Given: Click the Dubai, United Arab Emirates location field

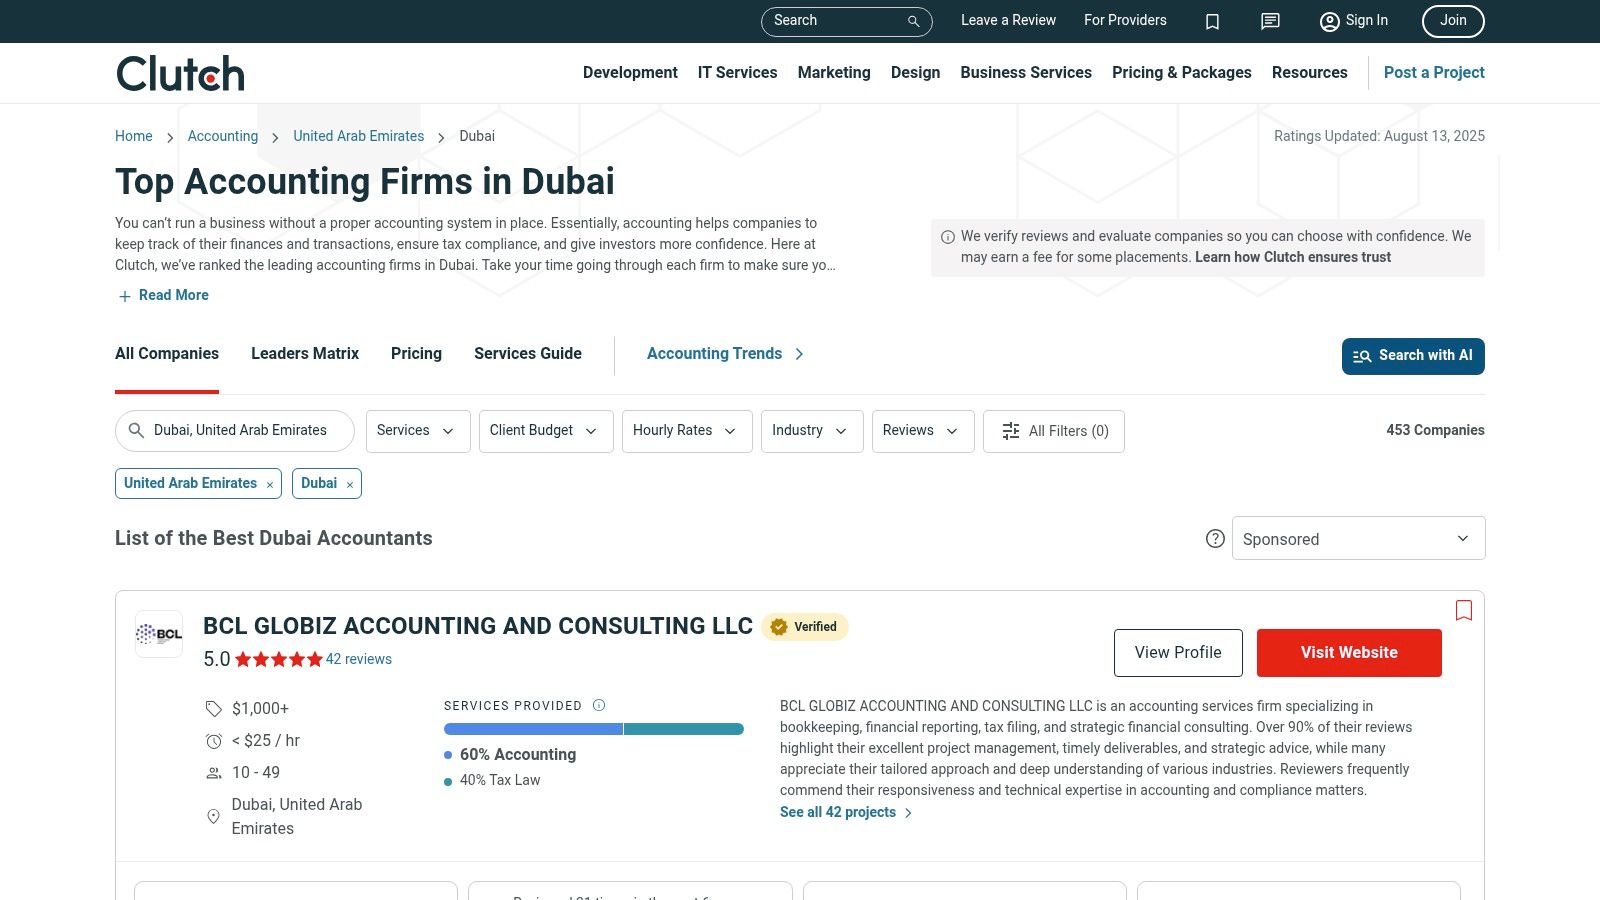Looking at the screenshot, I should click(x=235, y=431).
